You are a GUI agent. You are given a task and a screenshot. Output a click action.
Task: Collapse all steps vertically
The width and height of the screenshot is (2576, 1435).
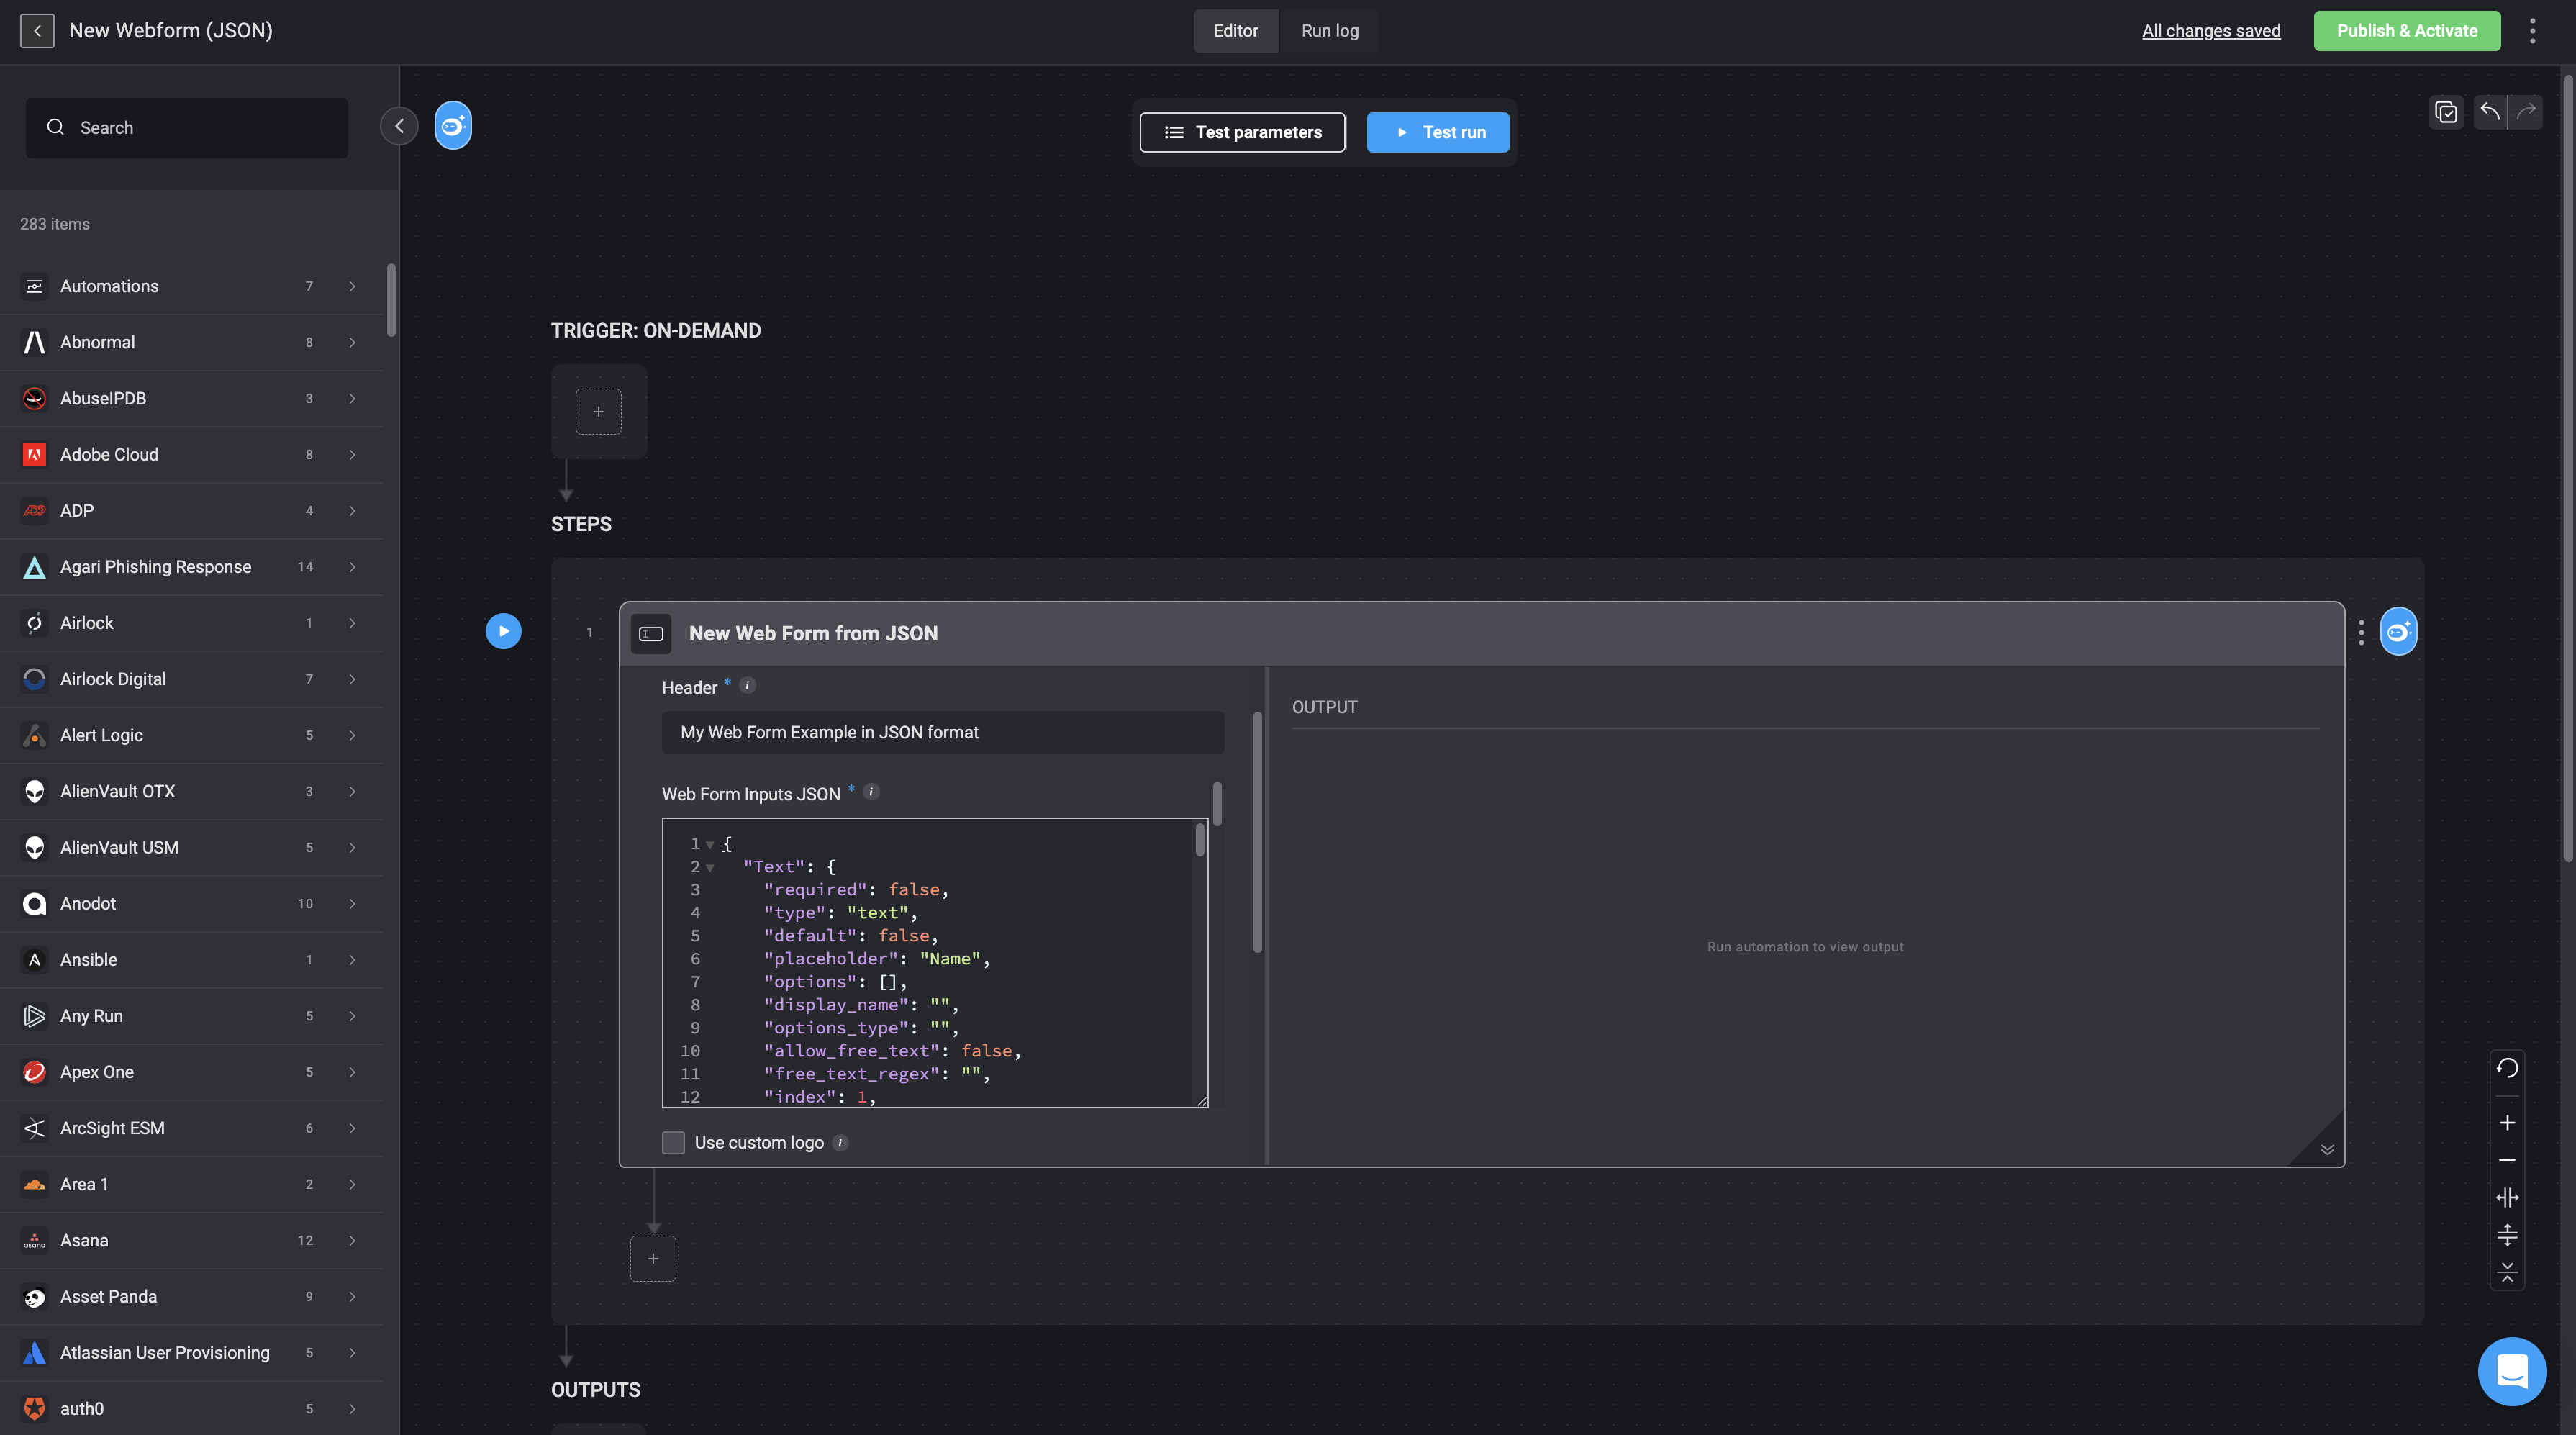(x=2507, y=1272)
